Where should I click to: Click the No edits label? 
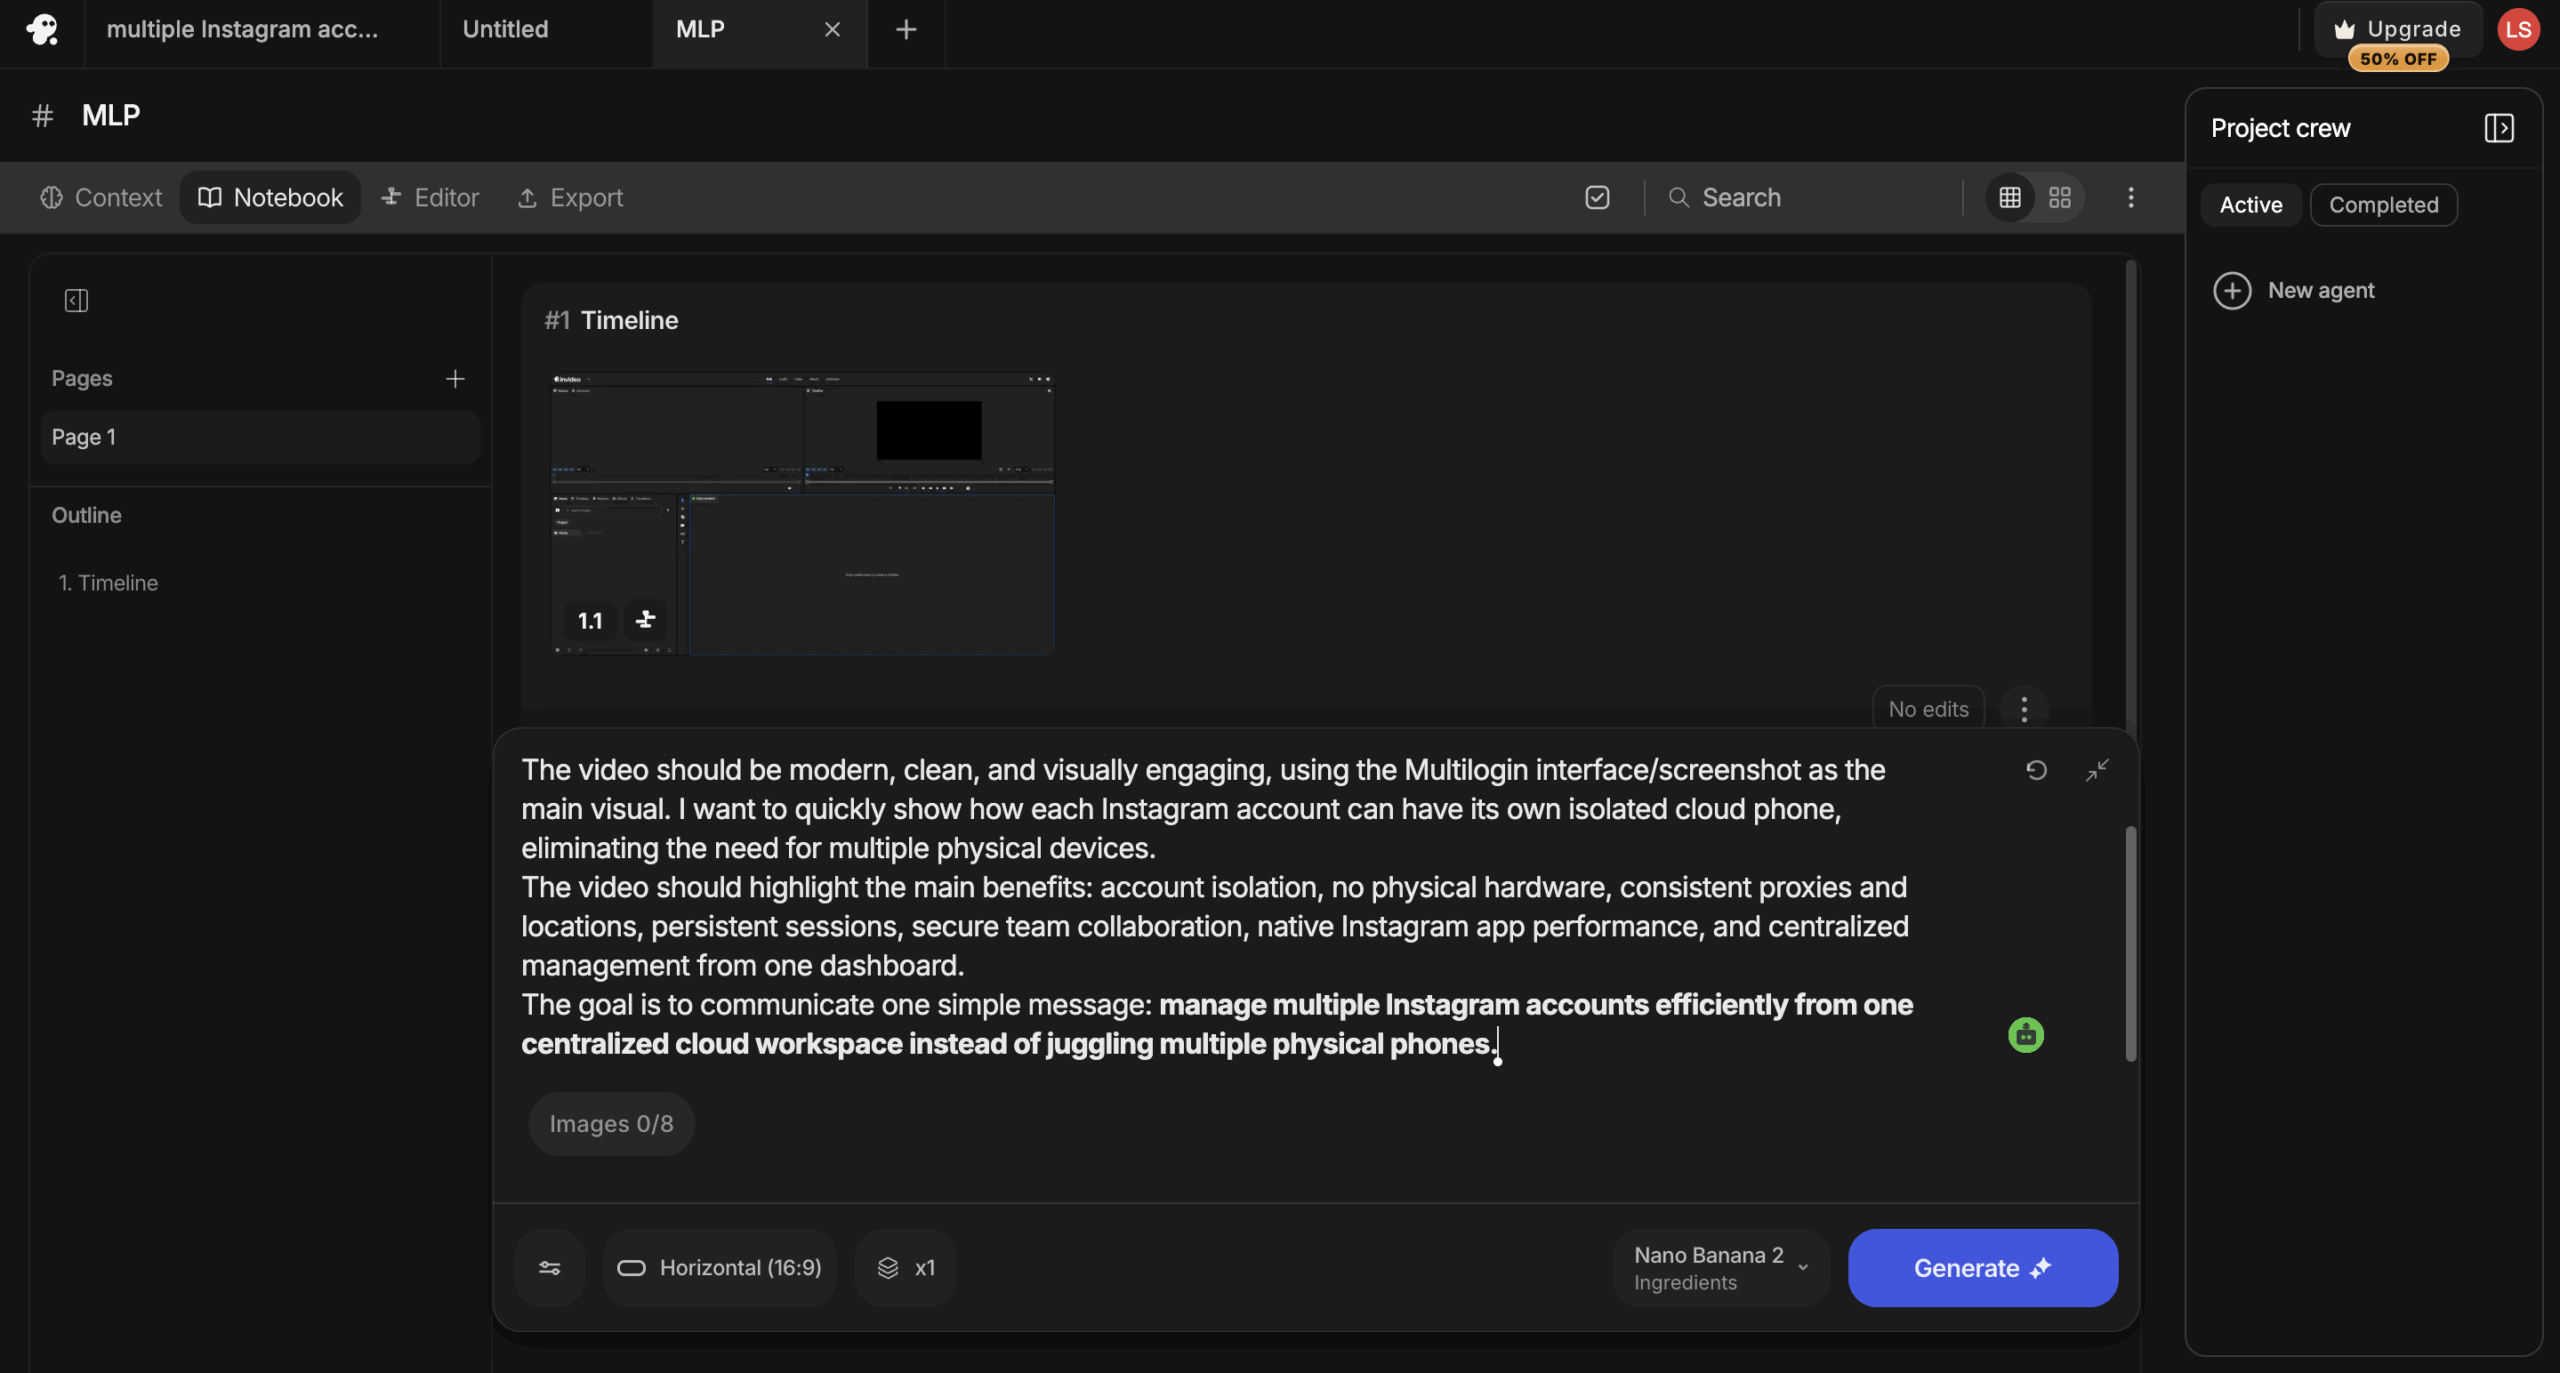tap(1928, 709)
